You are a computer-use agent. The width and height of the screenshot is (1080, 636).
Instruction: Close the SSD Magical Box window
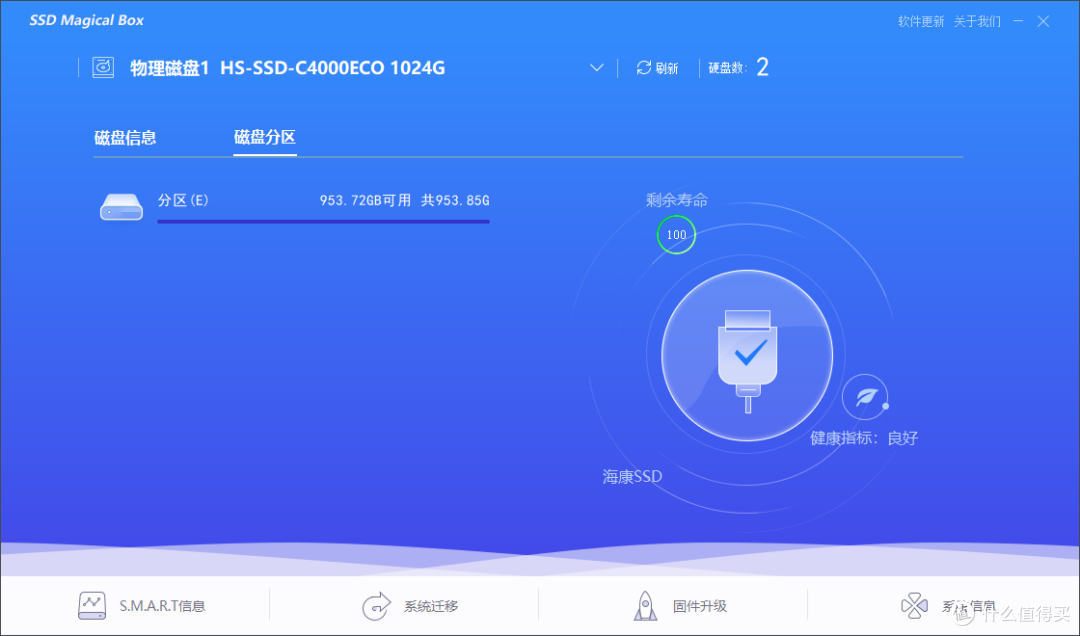click(x=1043, y=21)
